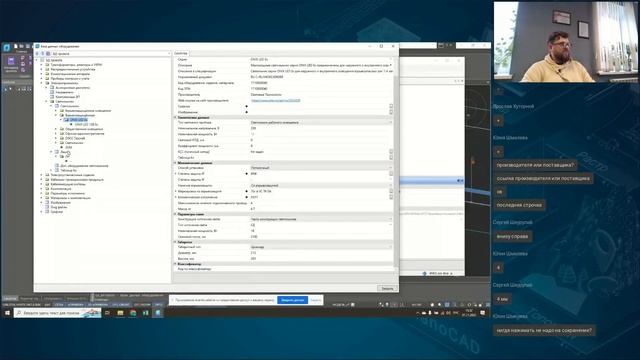The width and height of the screenshot is (640, 360).
Task: Select the Асинхронные двигатели tree item
Action: (x=73, y=88)
